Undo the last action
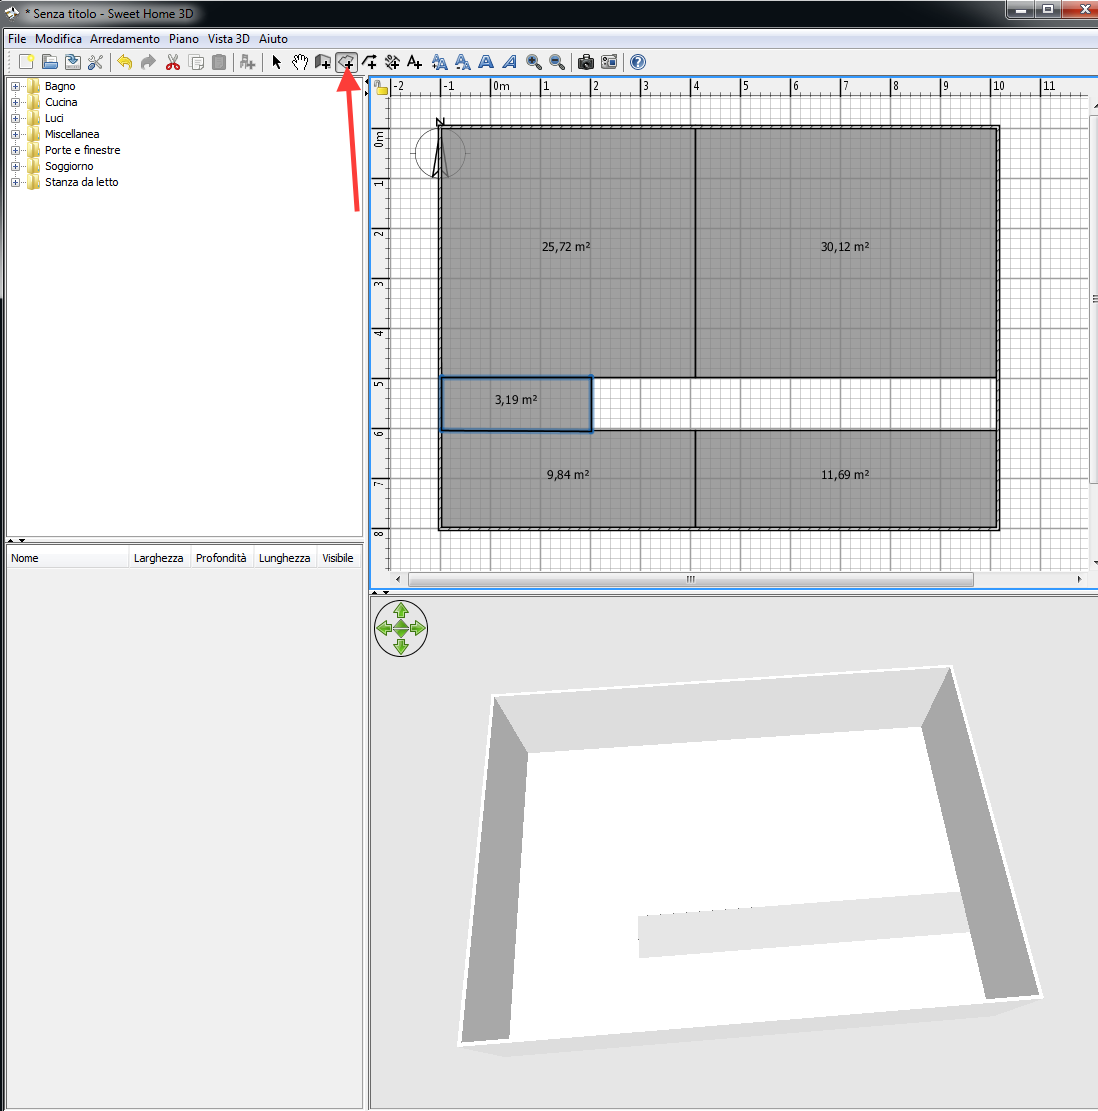 pyautogui.click(x=125, y=62)
